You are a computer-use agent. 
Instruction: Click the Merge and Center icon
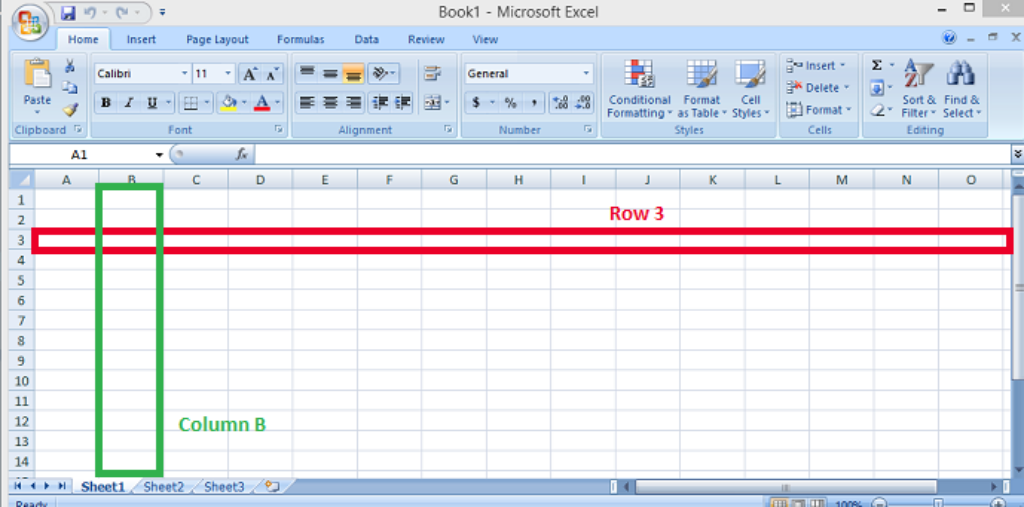432,102
